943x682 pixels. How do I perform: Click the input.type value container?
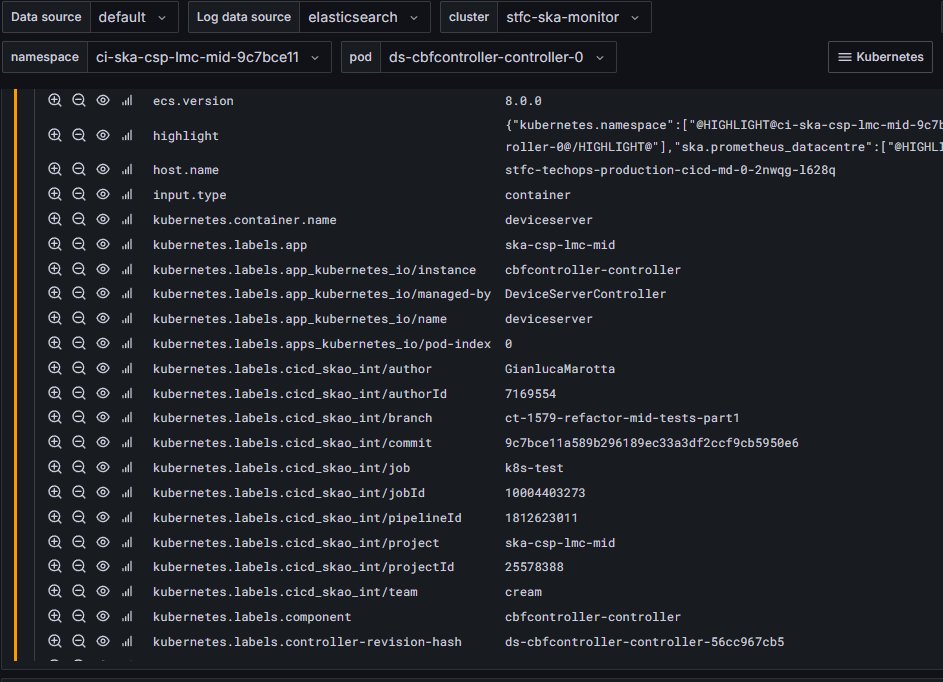coord(538,195)
